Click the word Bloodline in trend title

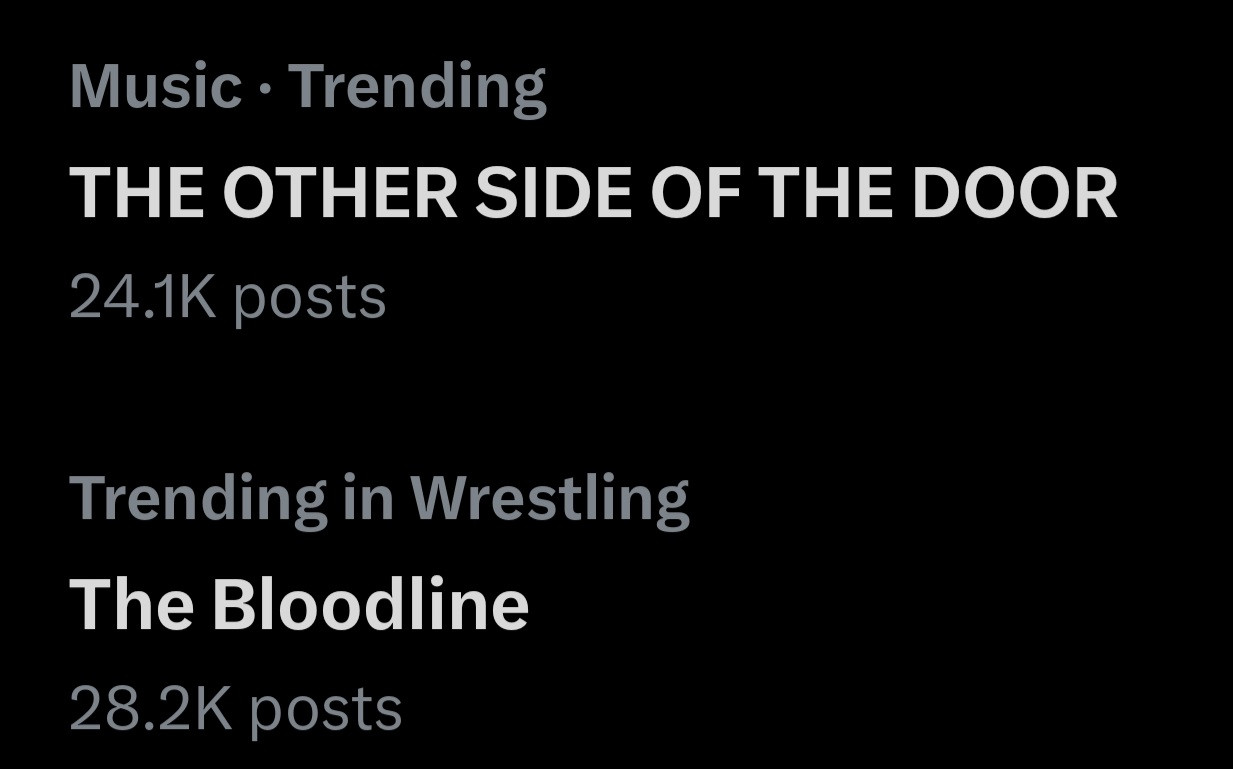[369, 605]
